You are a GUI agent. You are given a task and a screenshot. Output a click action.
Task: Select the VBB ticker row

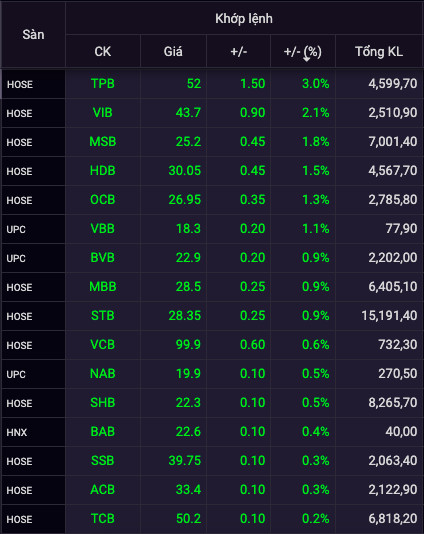(213, 229)
